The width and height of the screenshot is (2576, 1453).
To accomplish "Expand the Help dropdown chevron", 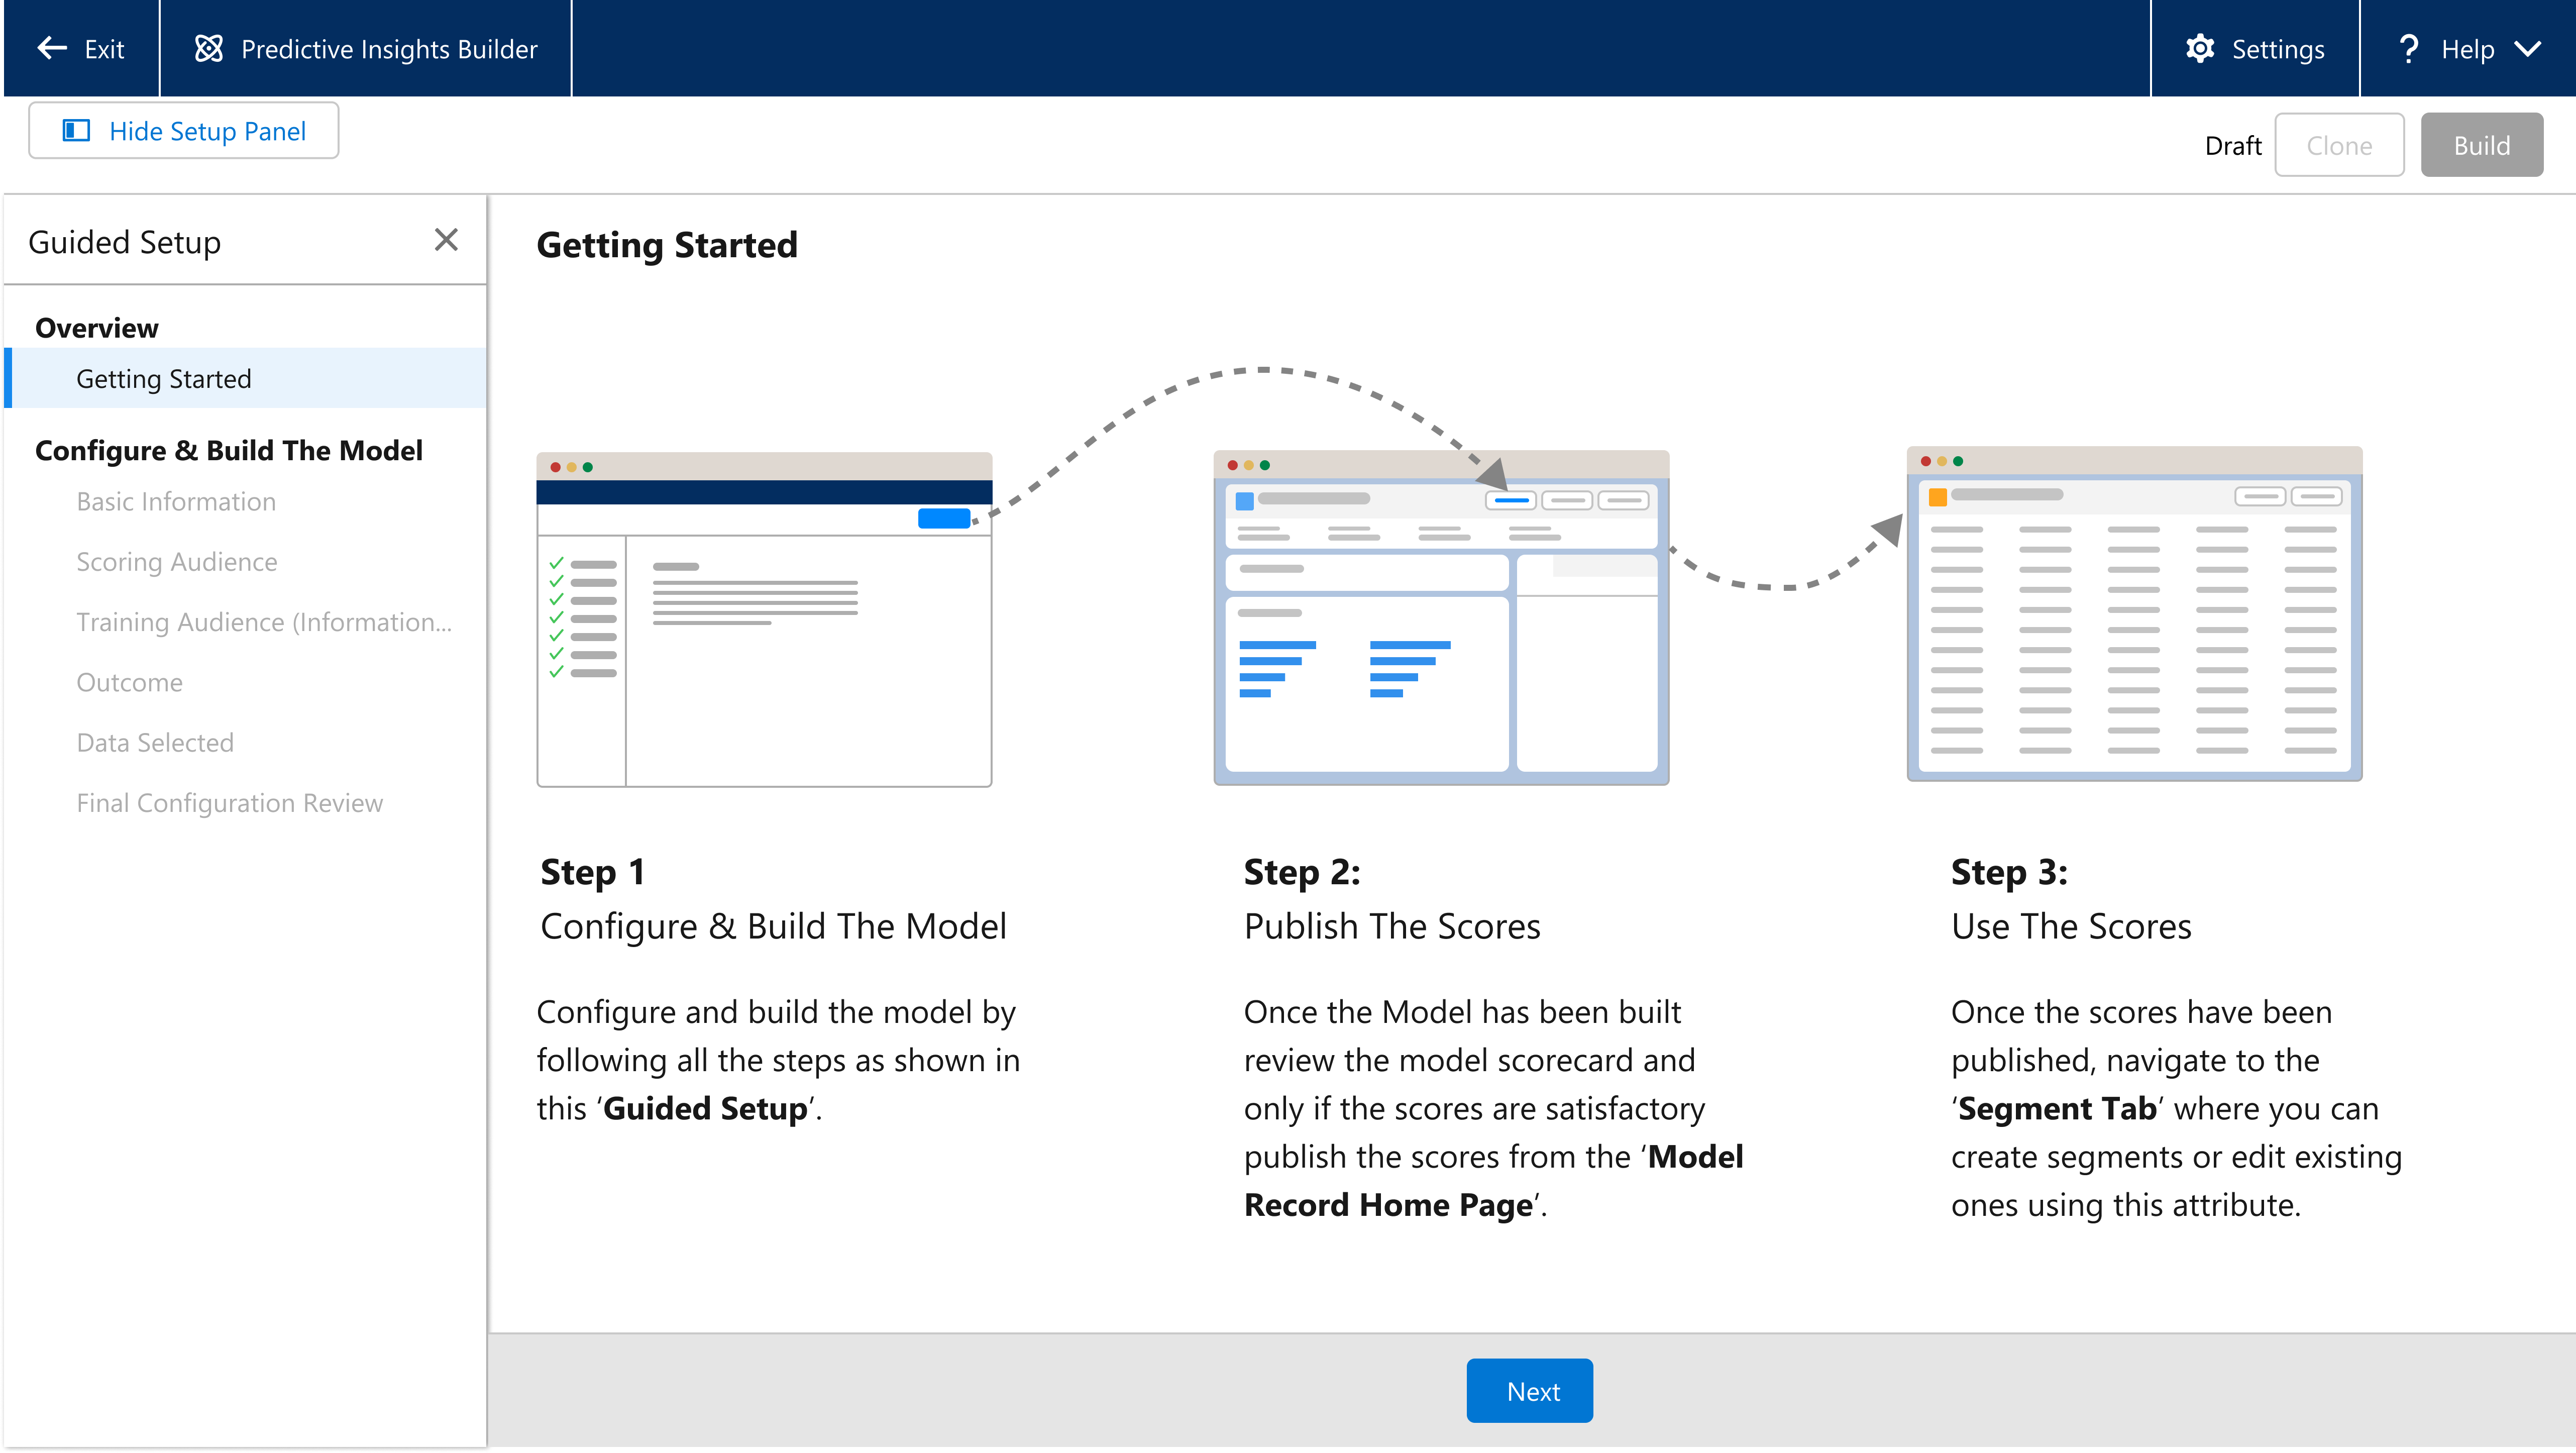I will 2527,49.
